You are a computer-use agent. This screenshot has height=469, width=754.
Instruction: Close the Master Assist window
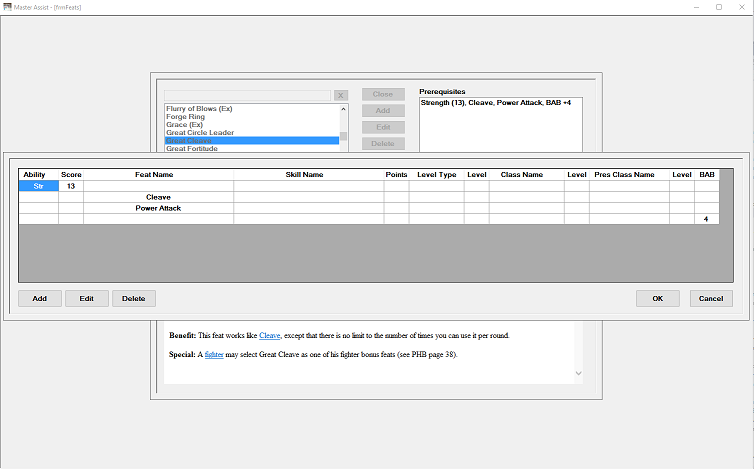742,7
